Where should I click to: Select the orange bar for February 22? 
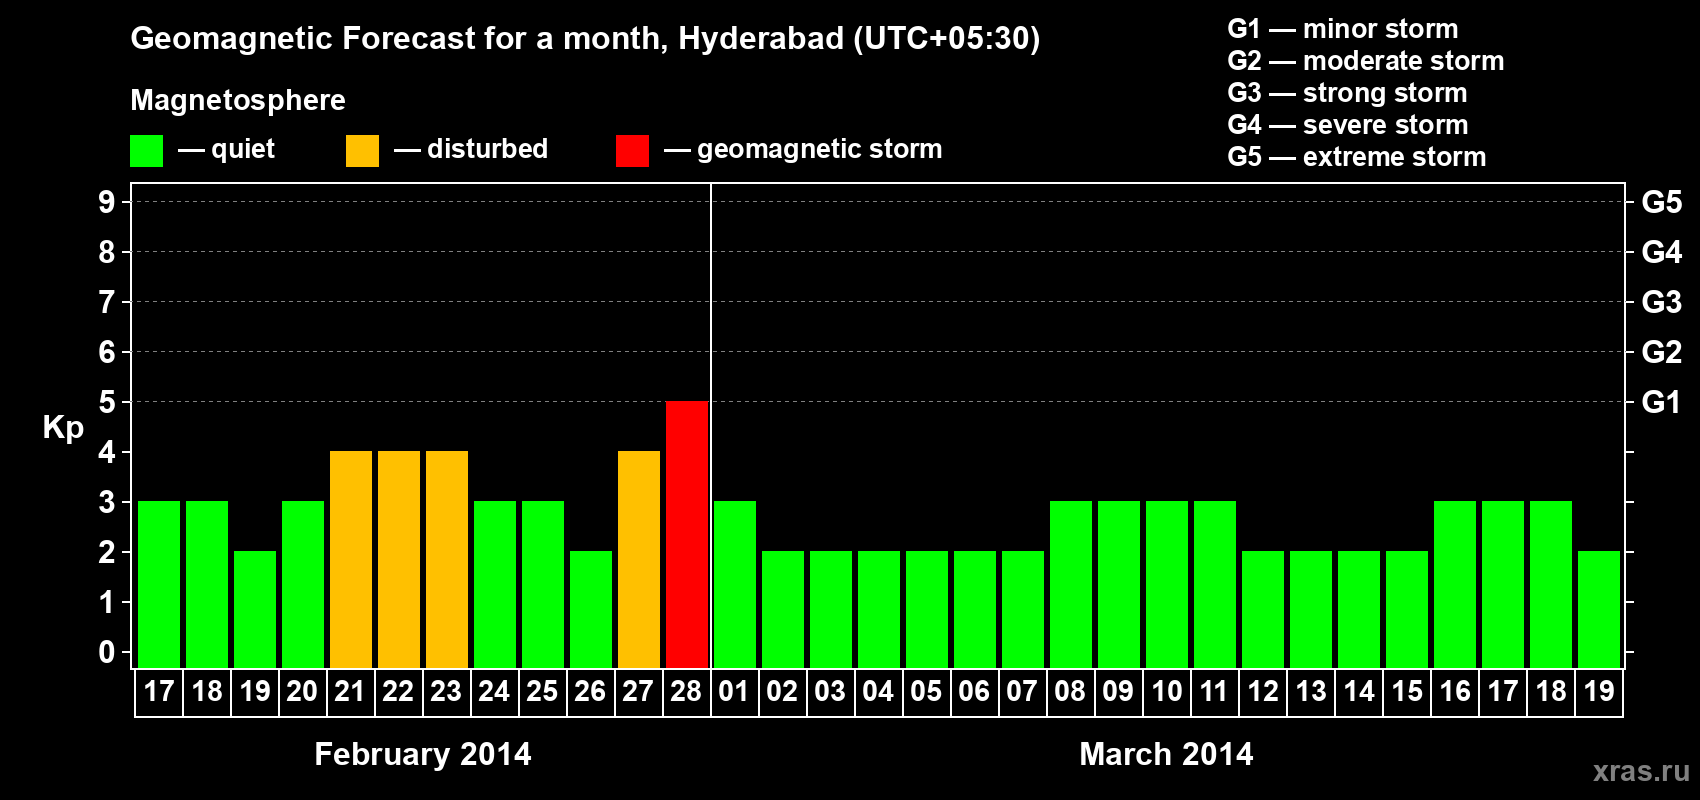pos(399,559)
